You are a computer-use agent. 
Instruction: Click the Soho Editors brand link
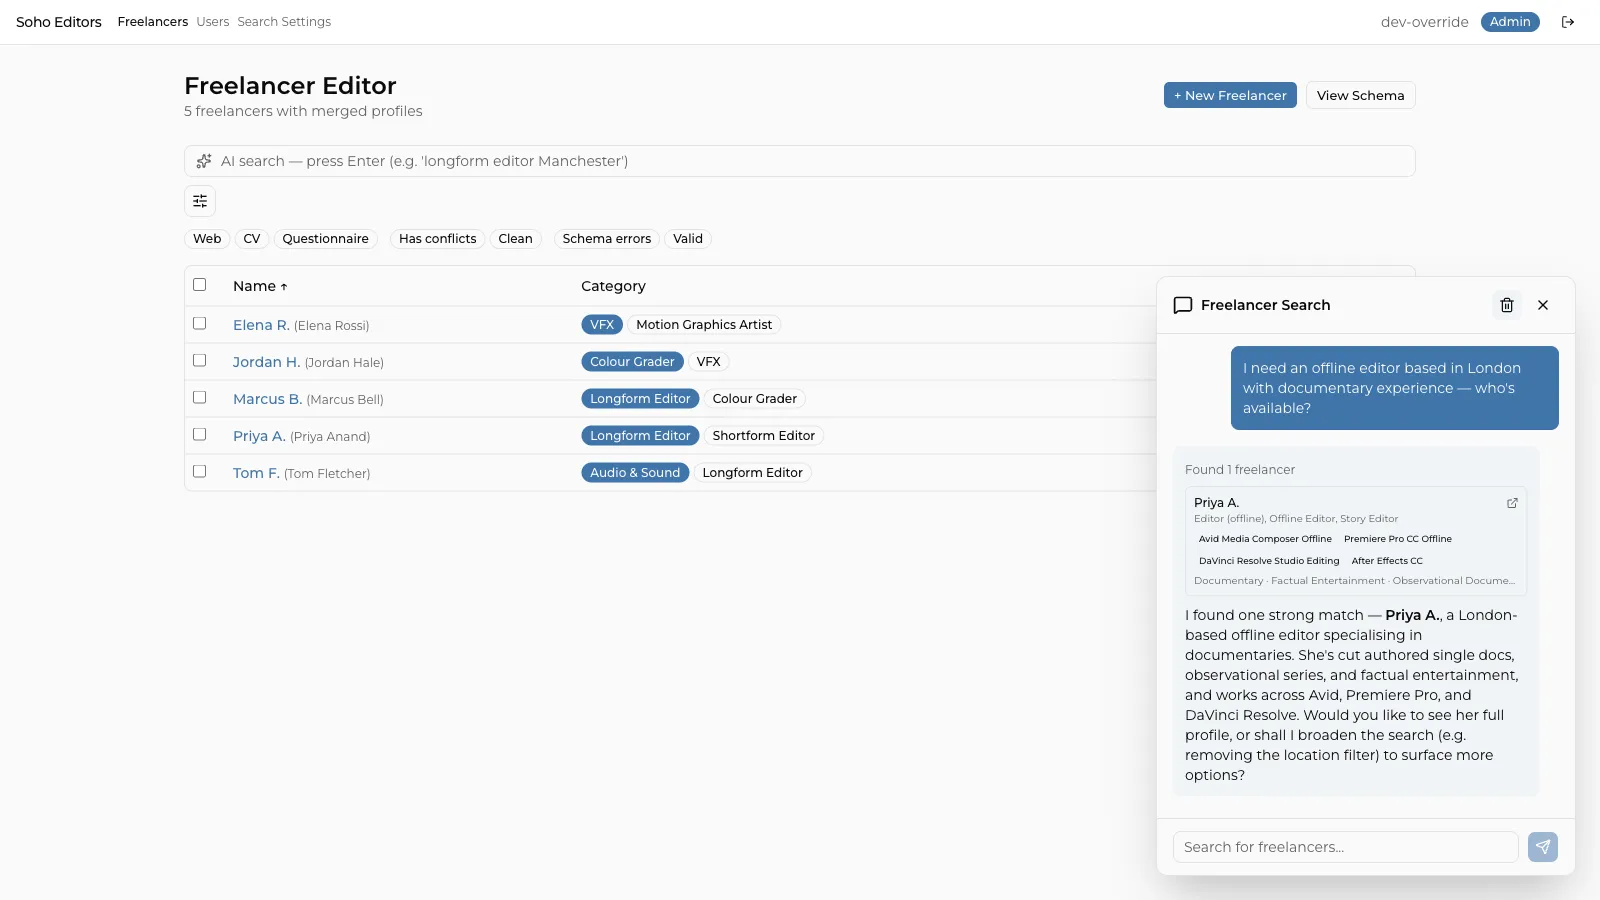[59, 22]
